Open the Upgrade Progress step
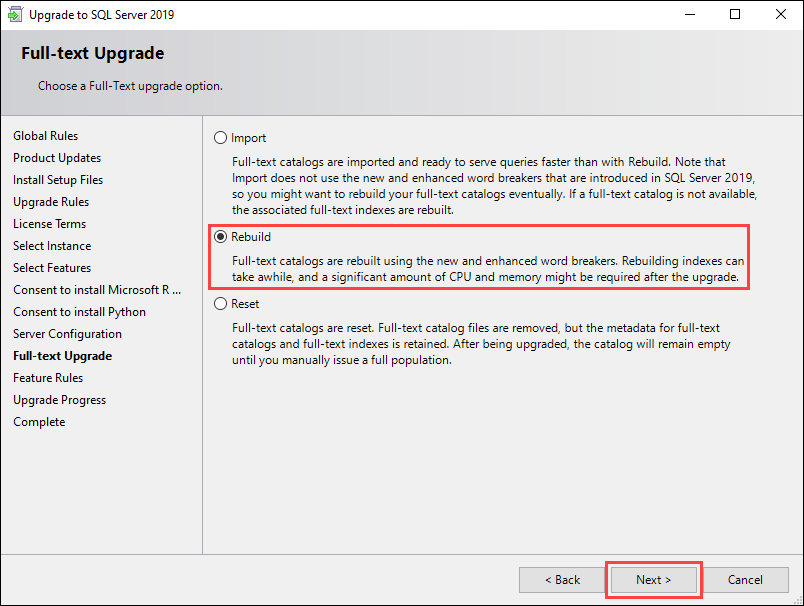This screenshot has width=804, height=606. [x=59, y=400]
